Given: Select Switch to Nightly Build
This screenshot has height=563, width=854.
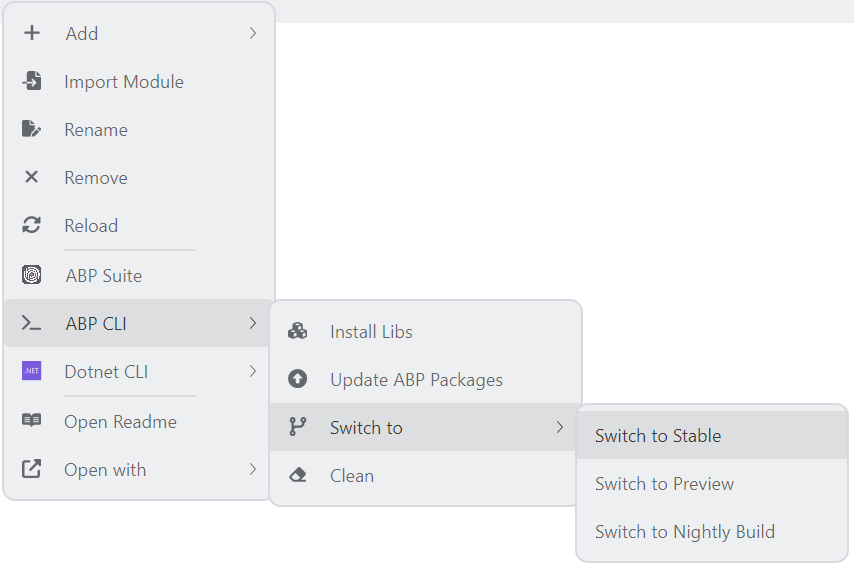Looking at the screenshot, I should tap(684, 532).
